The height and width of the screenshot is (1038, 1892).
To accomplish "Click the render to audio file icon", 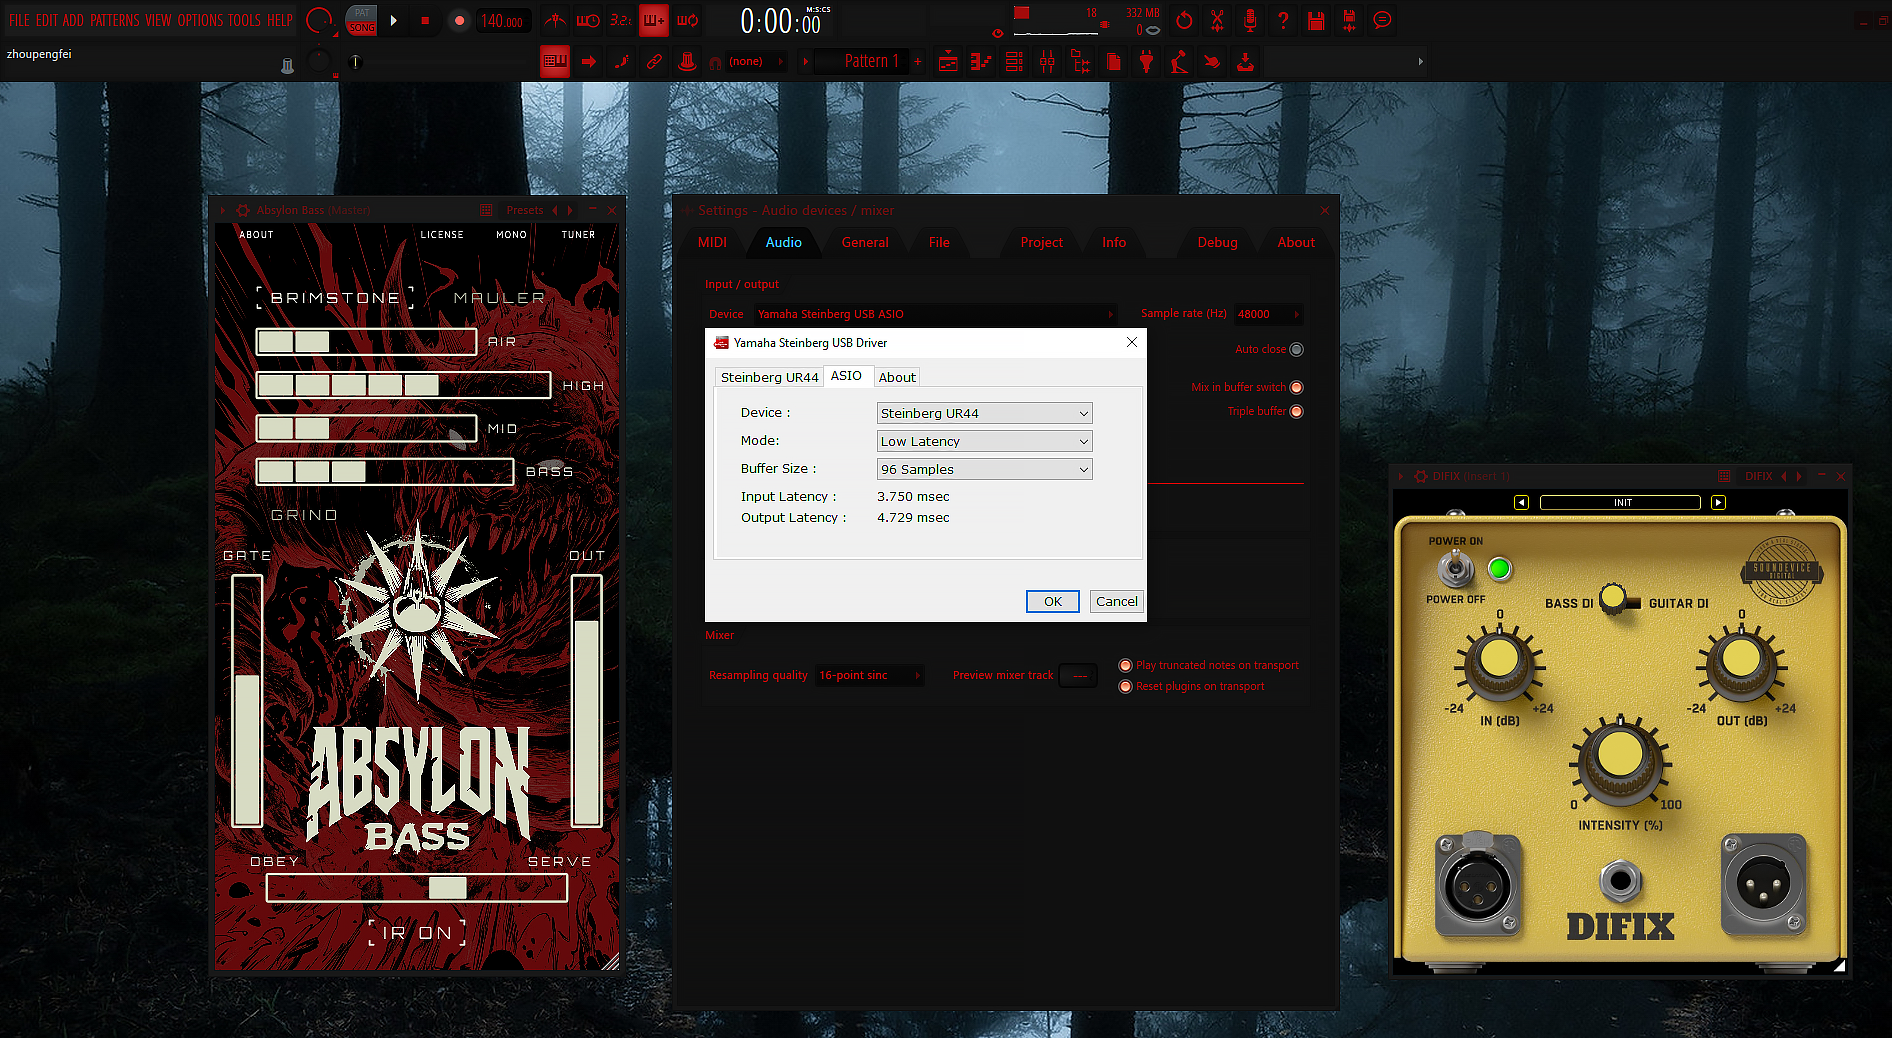I will click(x=1349, y=20).
